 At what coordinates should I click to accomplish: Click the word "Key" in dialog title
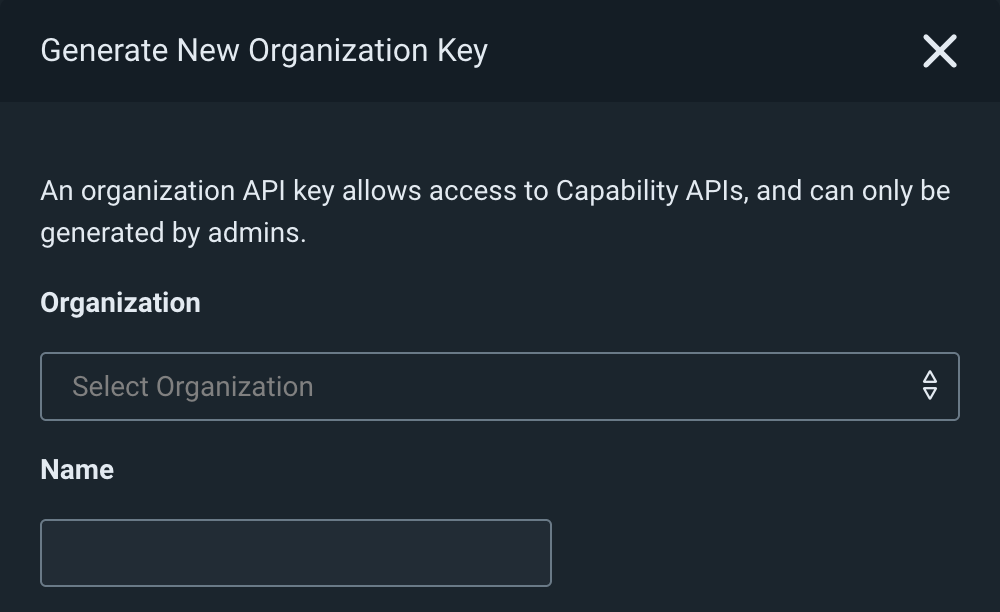462,51
